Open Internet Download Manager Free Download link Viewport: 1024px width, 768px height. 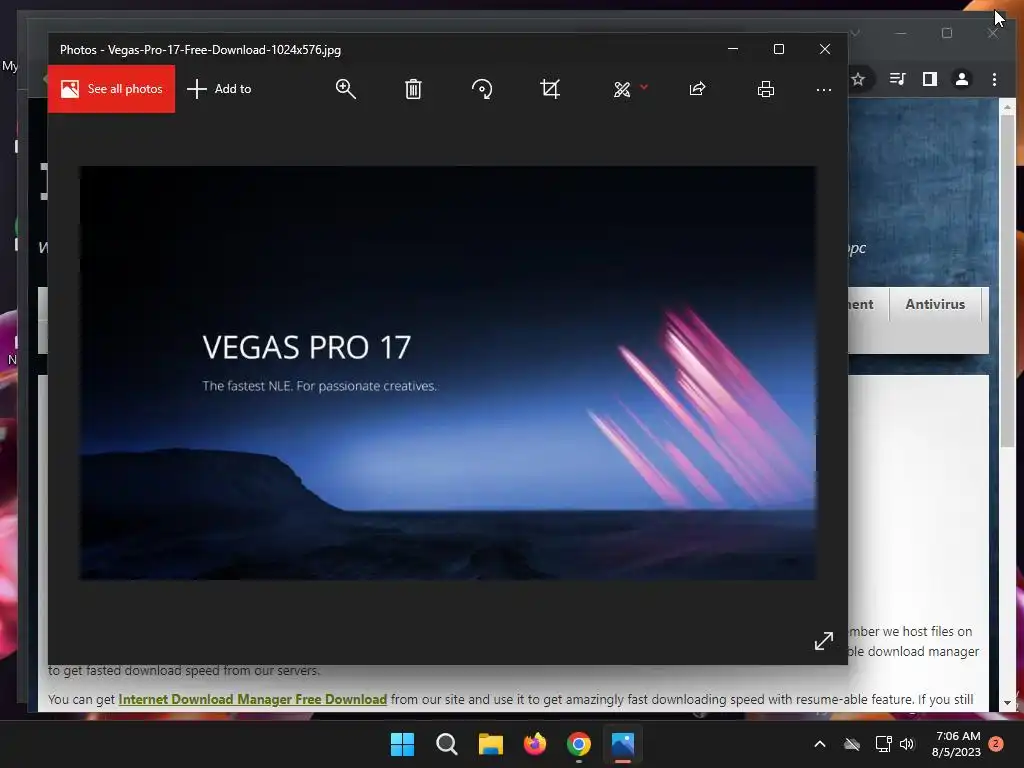point(253,699)
